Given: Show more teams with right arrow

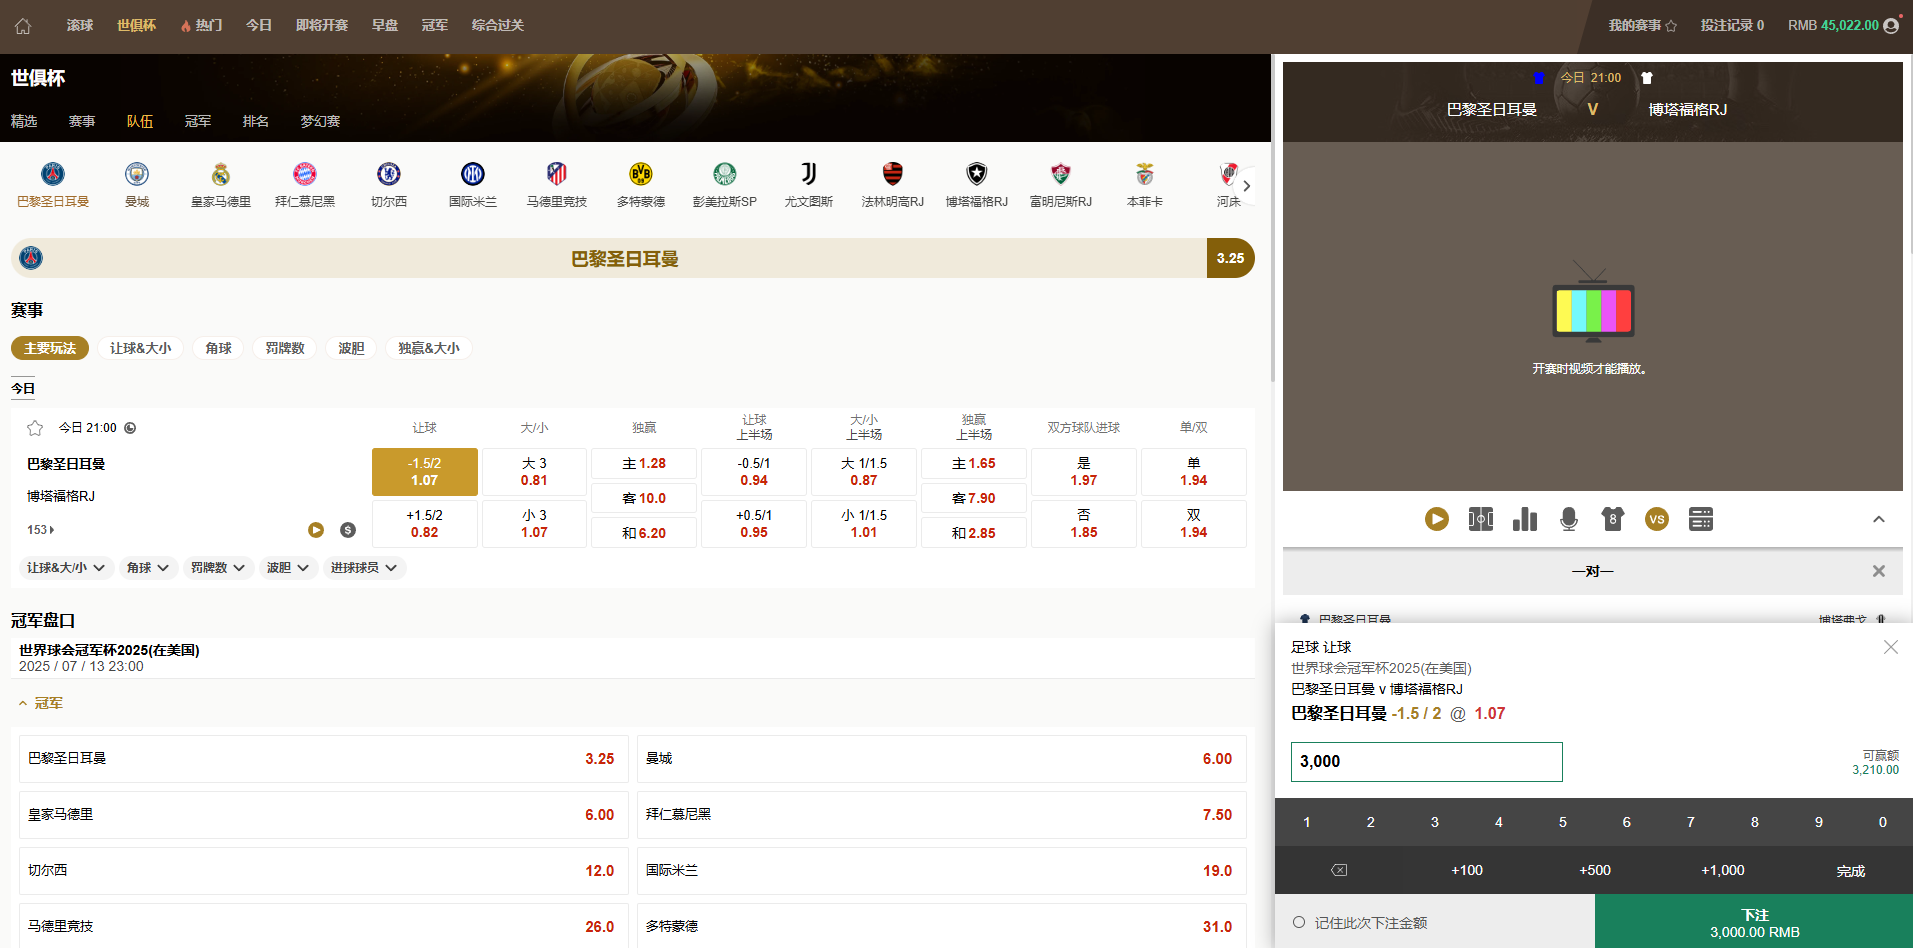Looking at the screenshot, I should [1246, 186].
